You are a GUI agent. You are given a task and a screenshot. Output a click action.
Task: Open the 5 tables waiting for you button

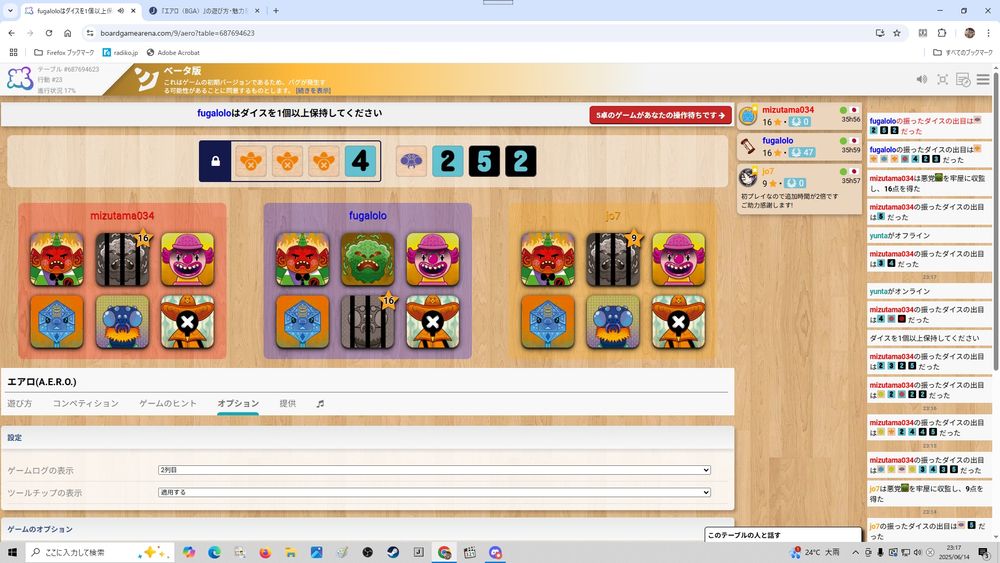[x=660, y=115]
